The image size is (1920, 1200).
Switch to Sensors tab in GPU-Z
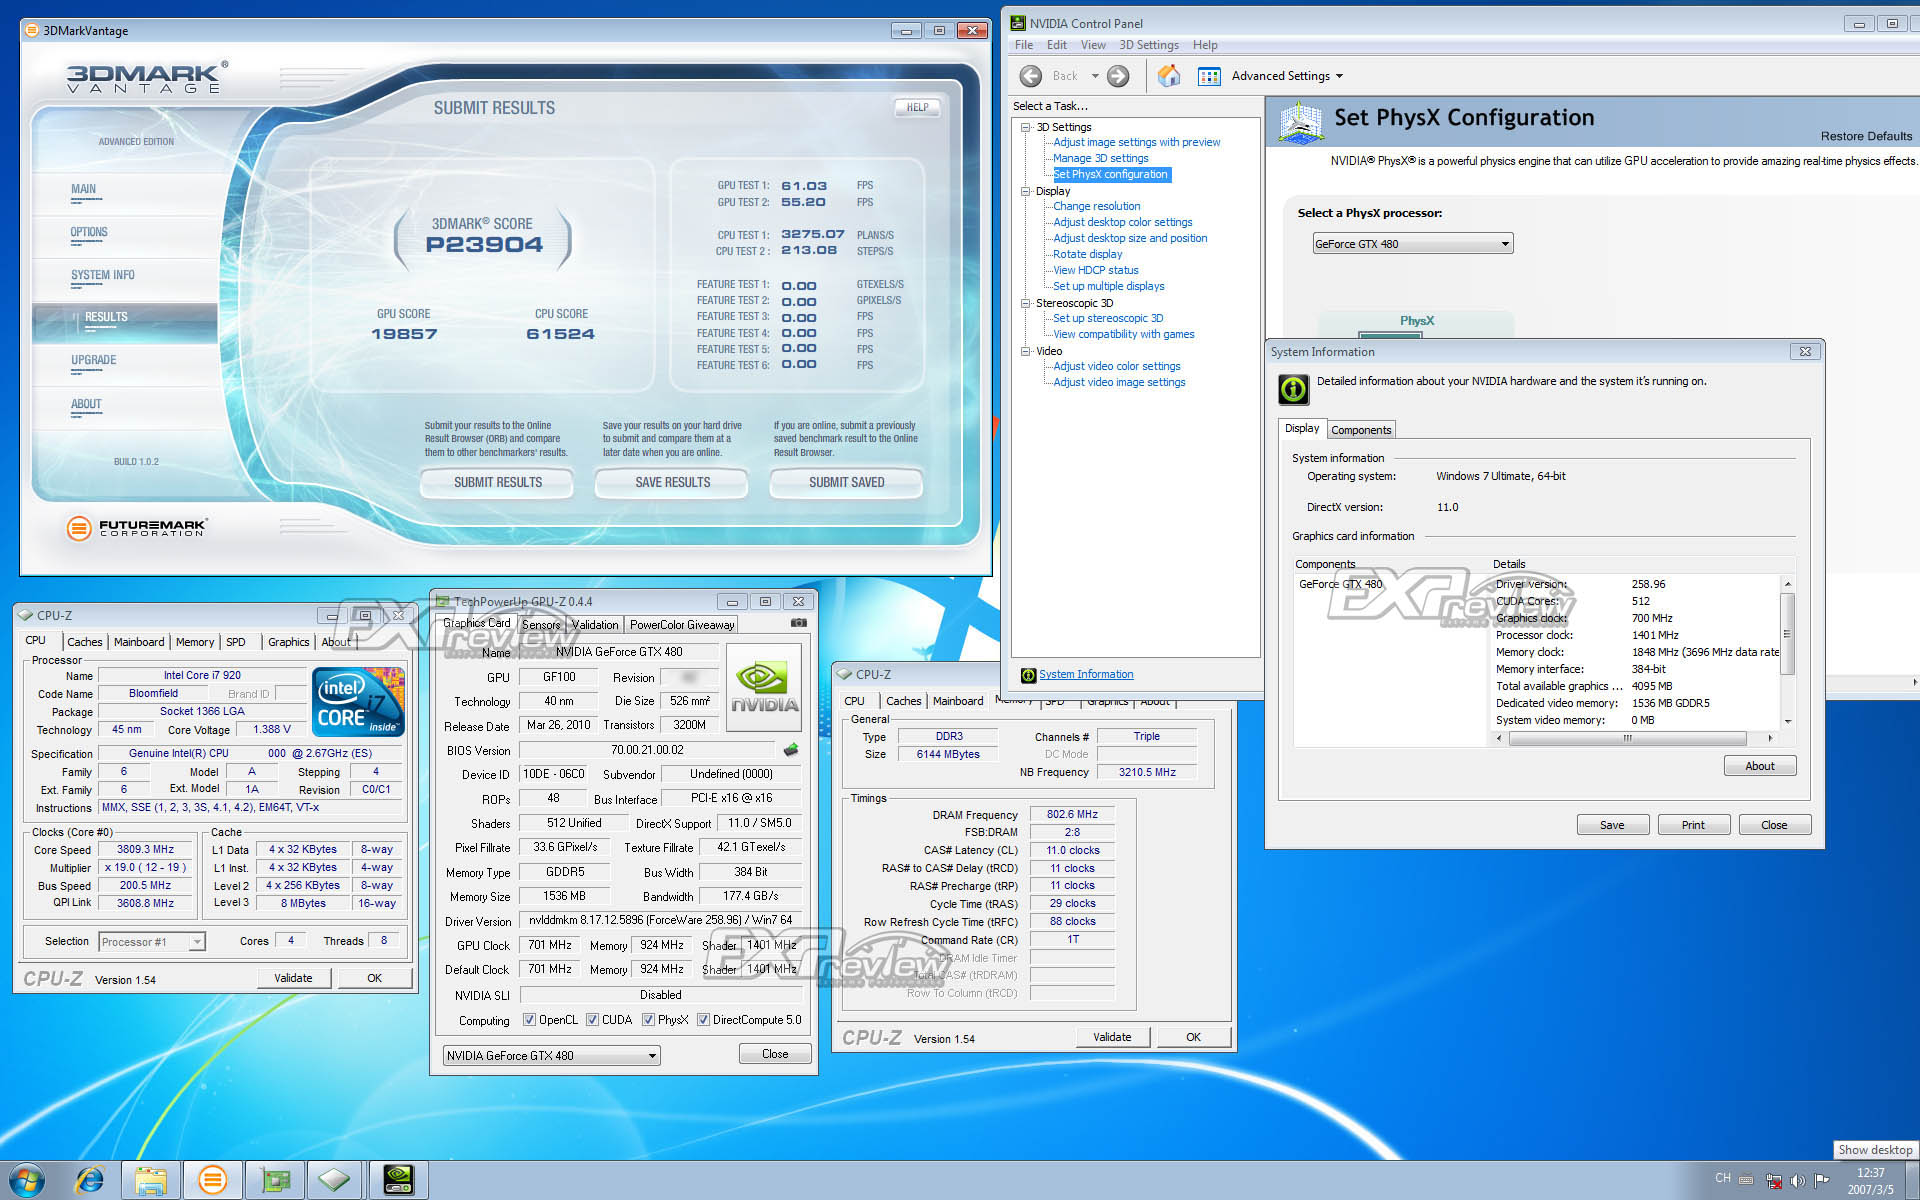coord(541,625)
